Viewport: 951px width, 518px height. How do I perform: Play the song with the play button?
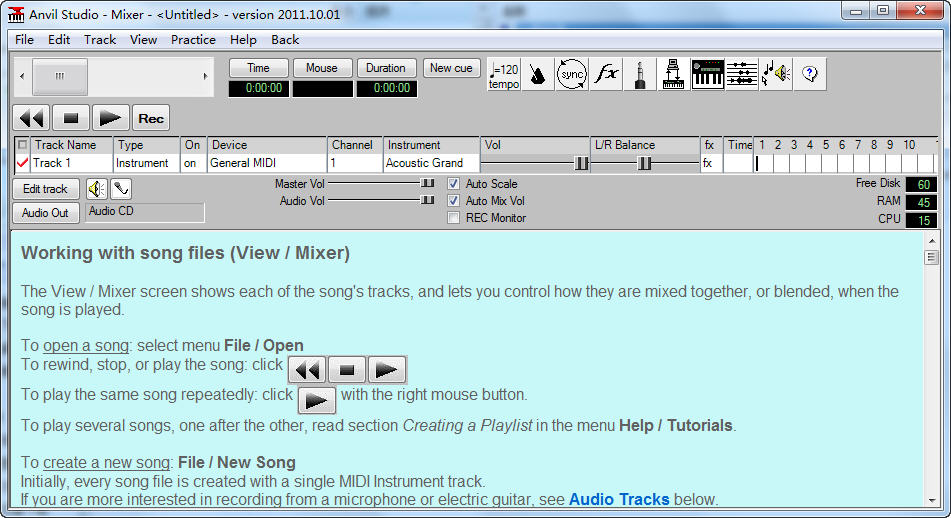pos(110,118)
